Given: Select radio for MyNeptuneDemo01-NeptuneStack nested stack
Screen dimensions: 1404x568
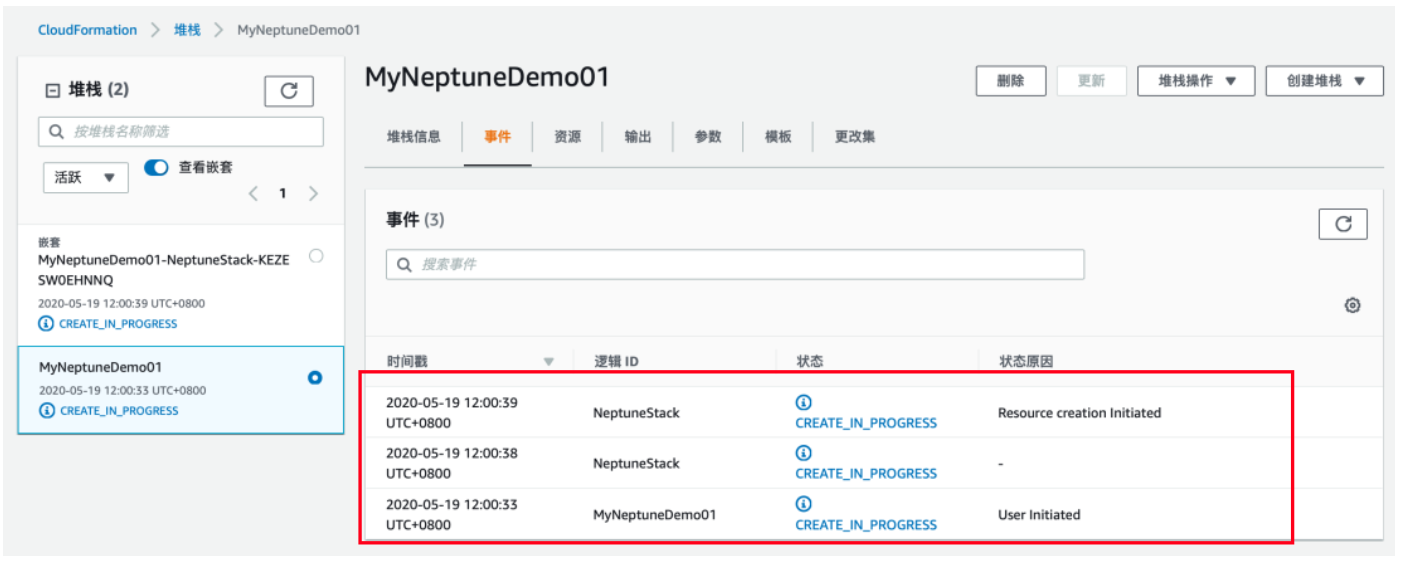Looking at the screenshot, I should [316, 256].
